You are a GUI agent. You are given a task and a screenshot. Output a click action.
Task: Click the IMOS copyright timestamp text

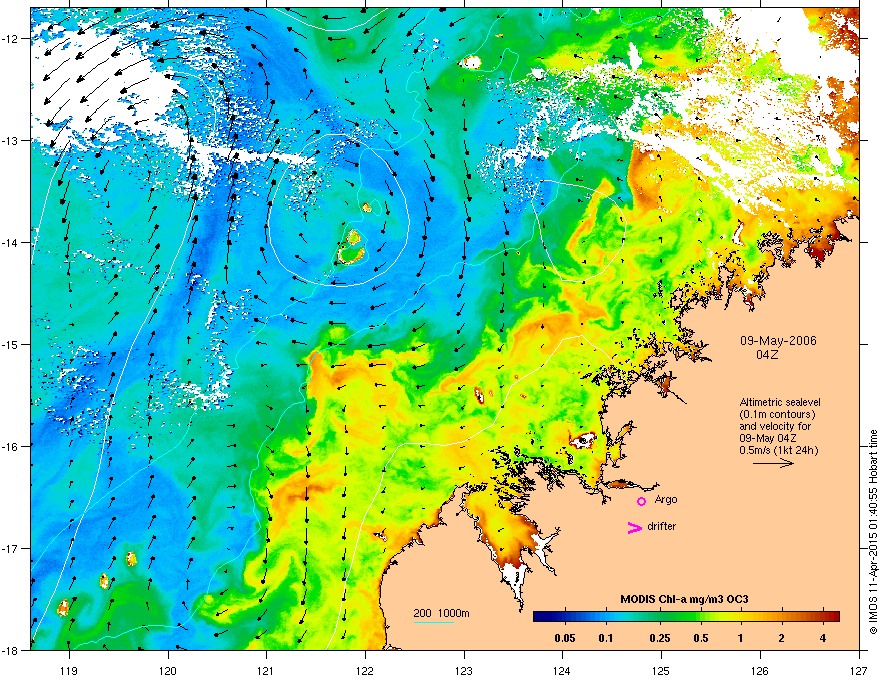(873, 532)
